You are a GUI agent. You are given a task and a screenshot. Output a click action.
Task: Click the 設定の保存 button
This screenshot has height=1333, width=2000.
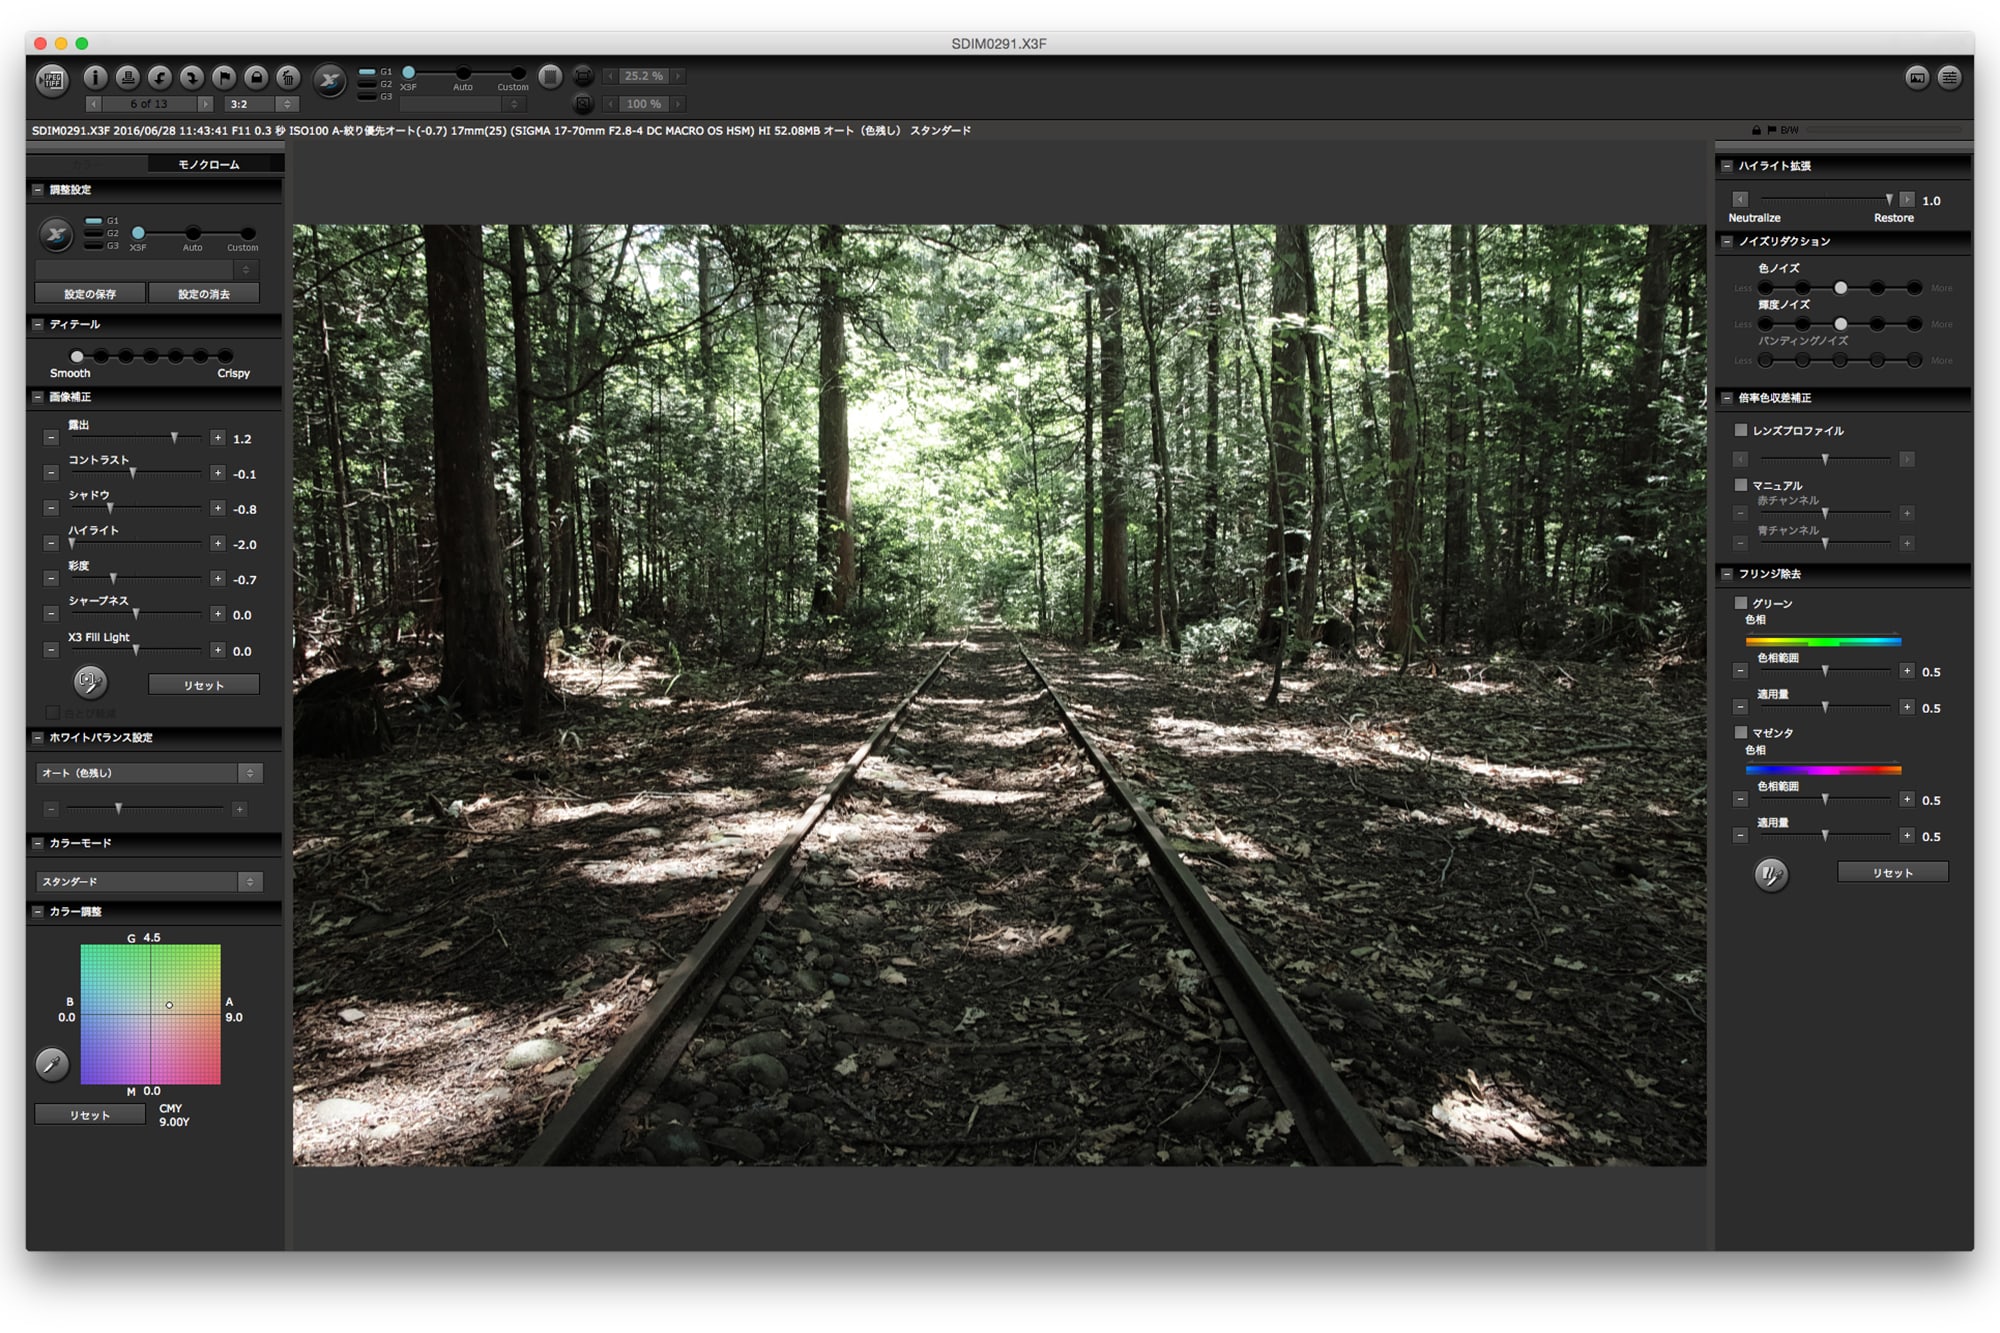[90, 294]
